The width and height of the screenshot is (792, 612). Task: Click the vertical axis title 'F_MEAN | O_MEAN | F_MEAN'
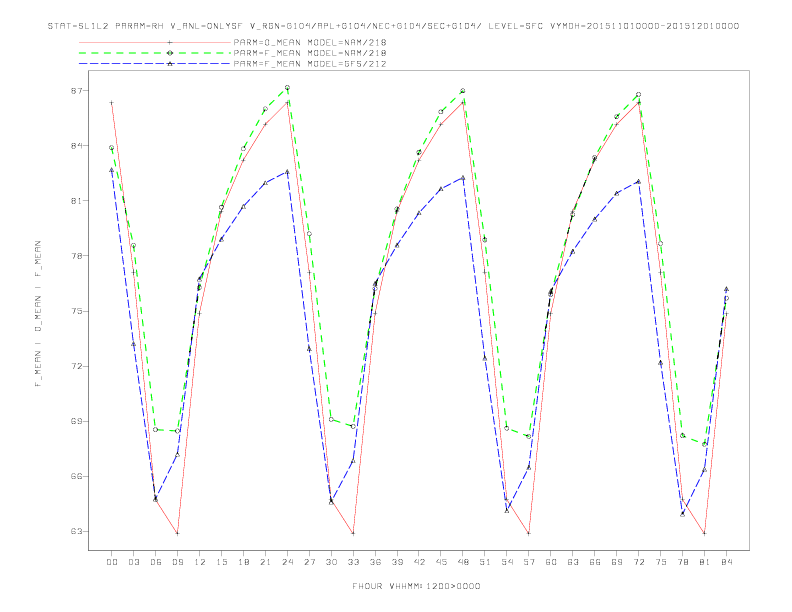tap(38, 314)
